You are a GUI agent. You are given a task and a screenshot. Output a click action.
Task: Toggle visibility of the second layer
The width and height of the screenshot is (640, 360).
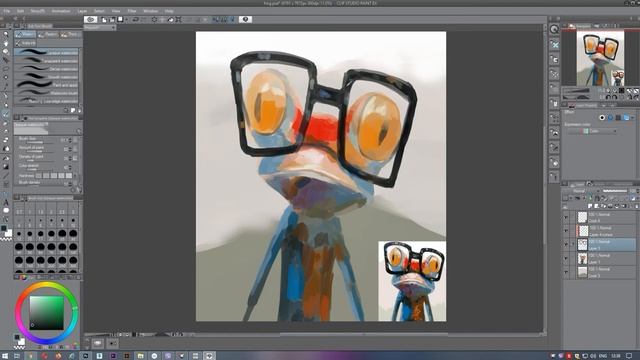(566, 231)
